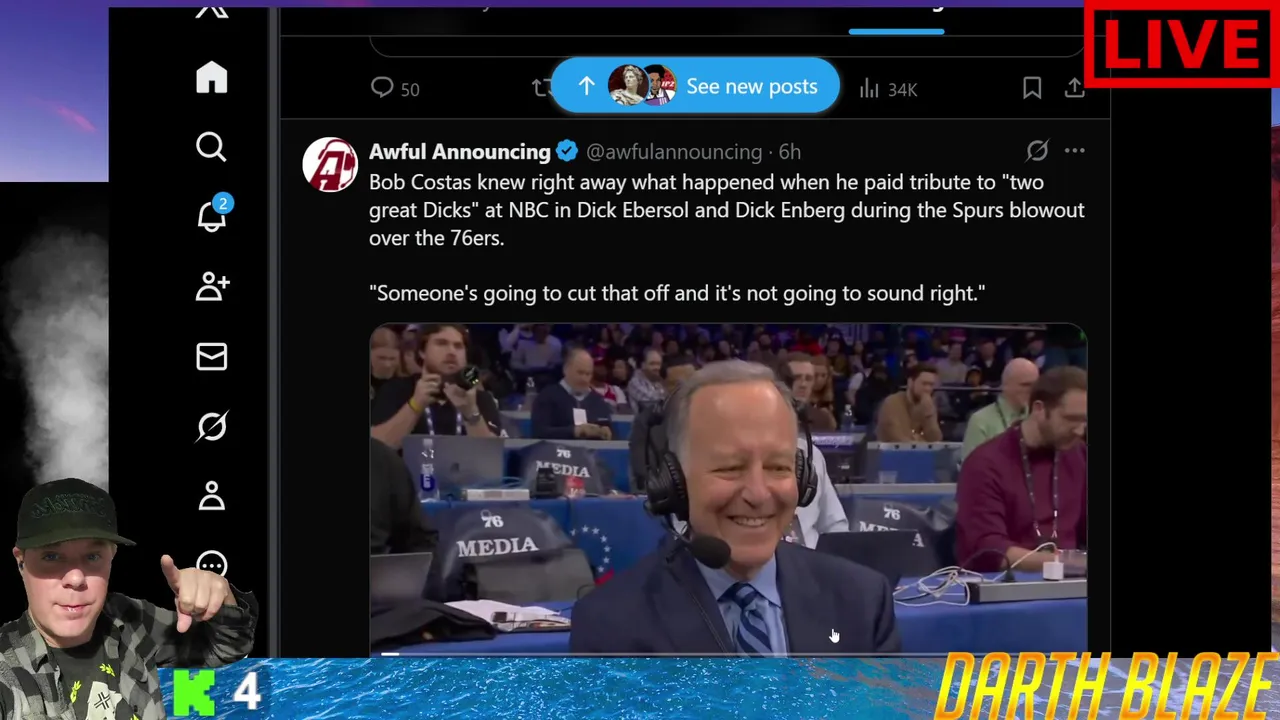Screen dimensions: 1280x720
Task: Click See new posts pill button
Action: [x=695, y=86]
